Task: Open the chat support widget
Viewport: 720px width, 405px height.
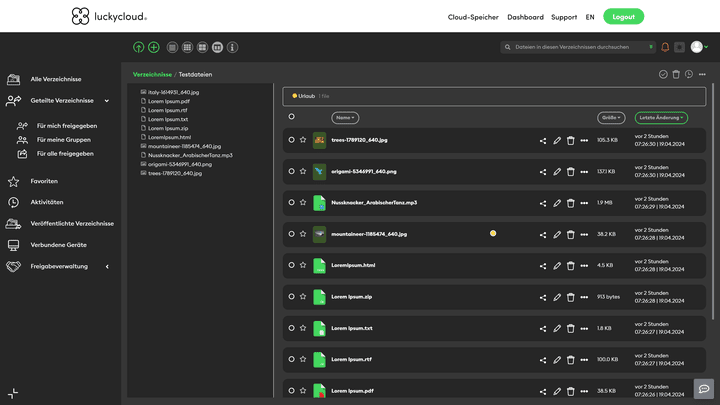Action: click(703, 389)
